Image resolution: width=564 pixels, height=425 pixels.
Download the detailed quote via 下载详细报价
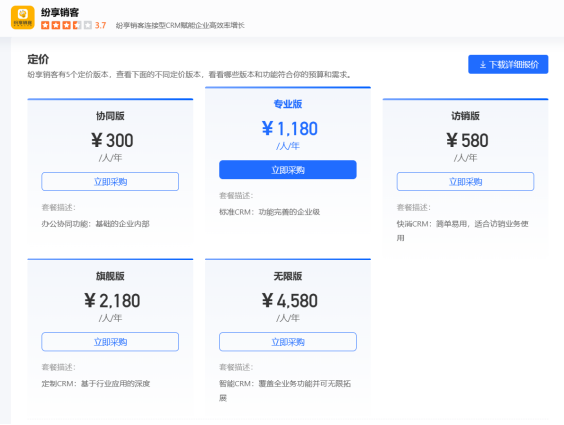[508, 64]
